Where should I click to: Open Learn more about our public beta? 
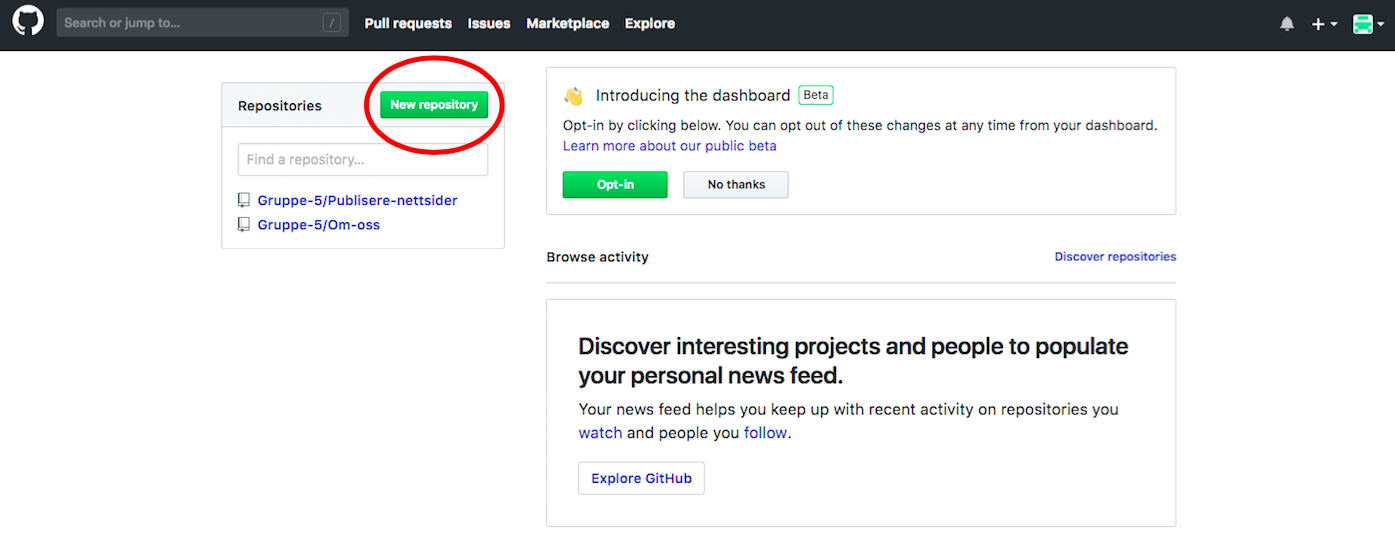tap(670, 146)
